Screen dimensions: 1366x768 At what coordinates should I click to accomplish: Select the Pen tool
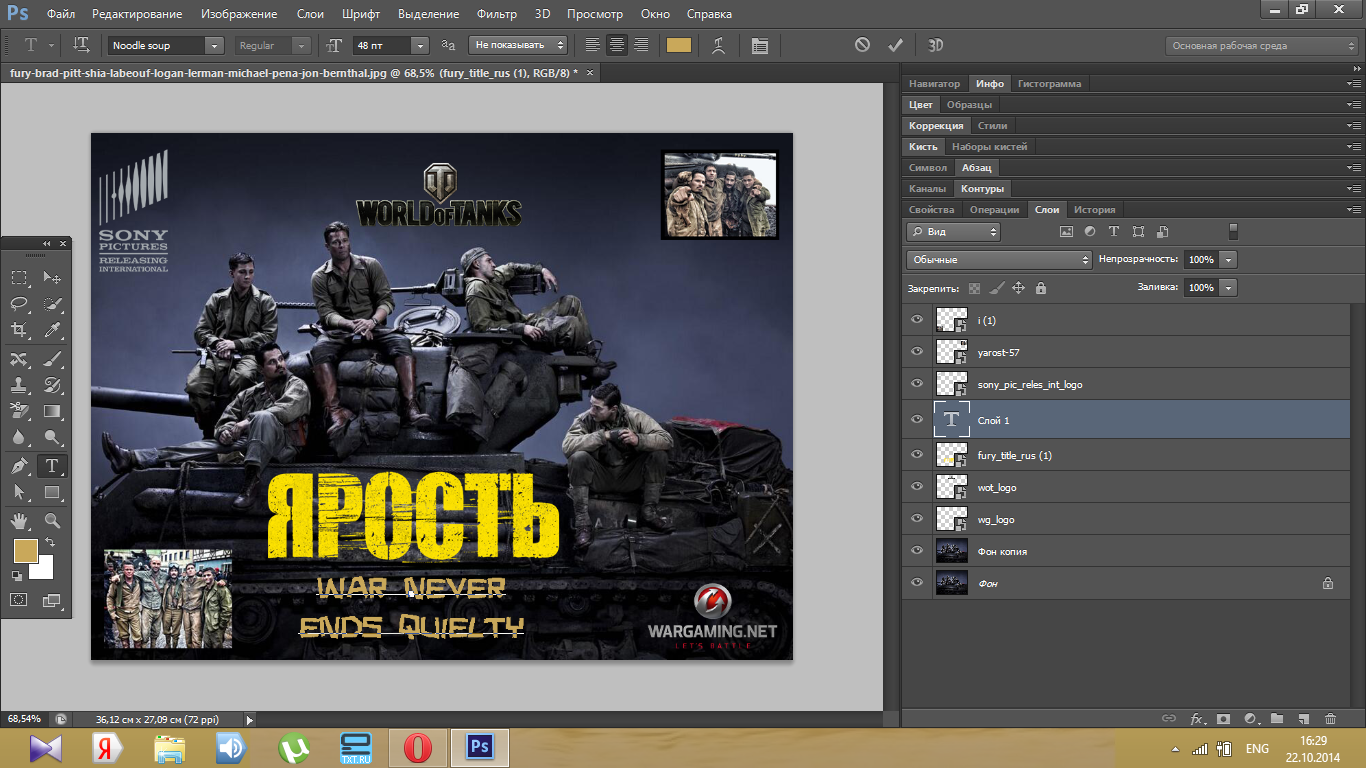19,466
